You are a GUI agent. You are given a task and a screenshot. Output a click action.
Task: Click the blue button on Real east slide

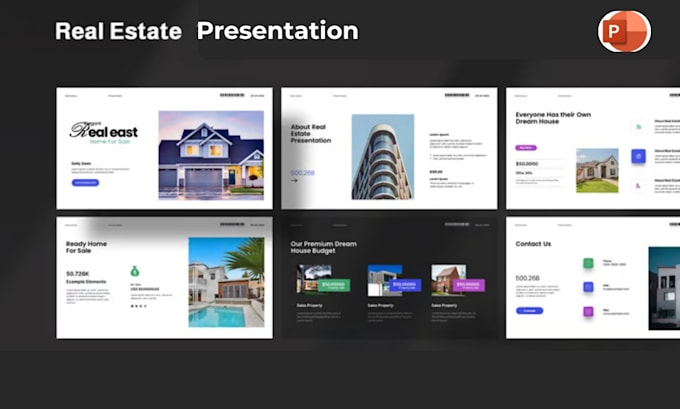tap(85, 183)
